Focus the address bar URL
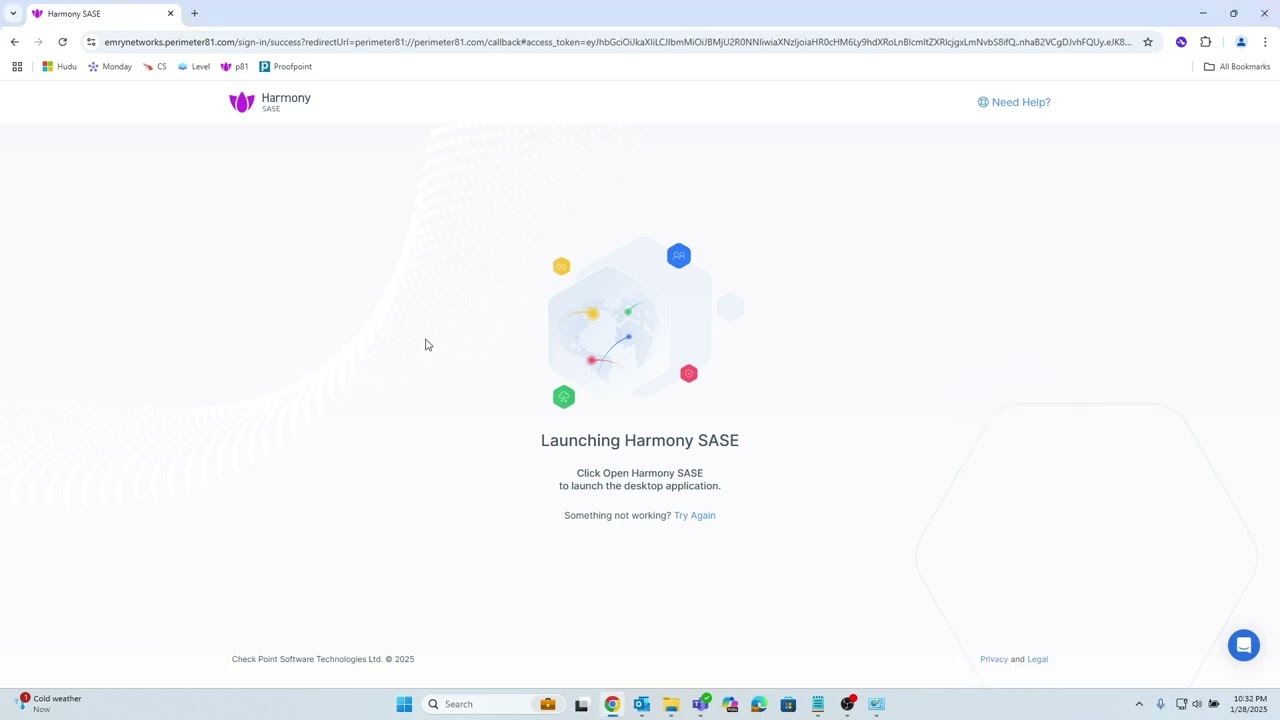This screenshot has height=720, width=1280. 618,42
